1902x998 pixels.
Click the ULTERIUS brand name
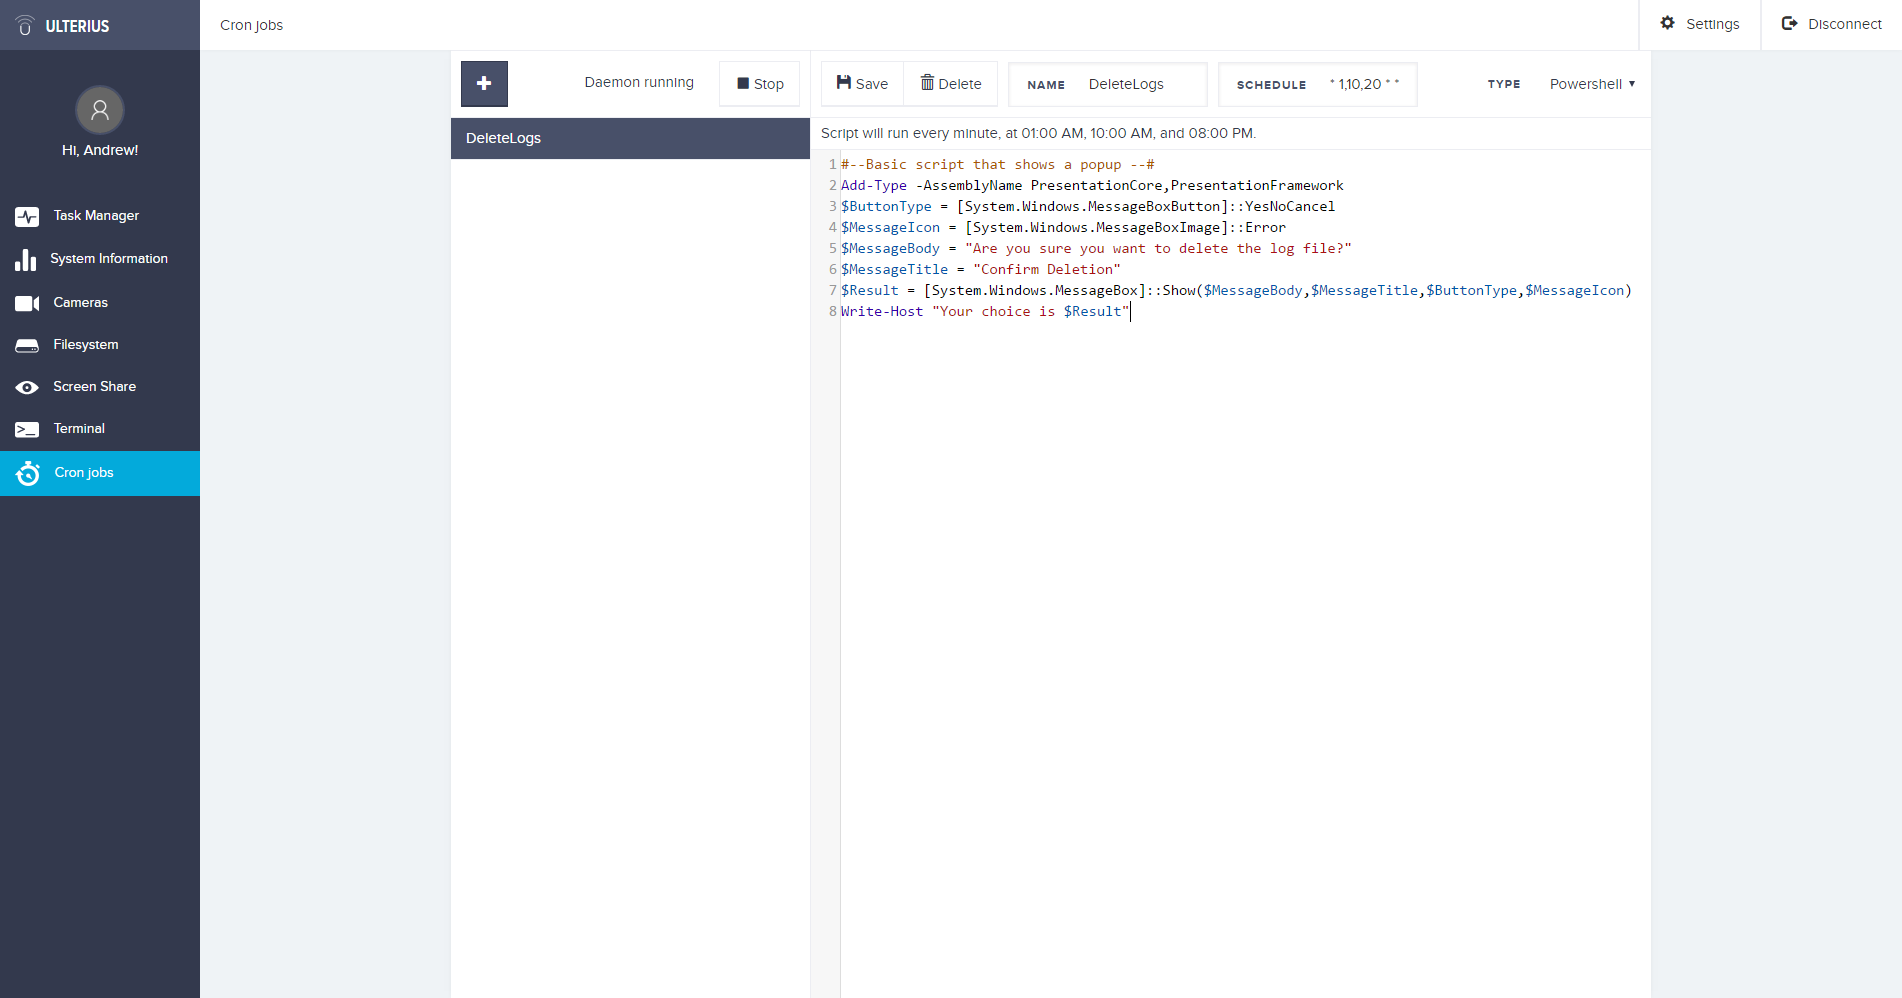tap(77, 26)
